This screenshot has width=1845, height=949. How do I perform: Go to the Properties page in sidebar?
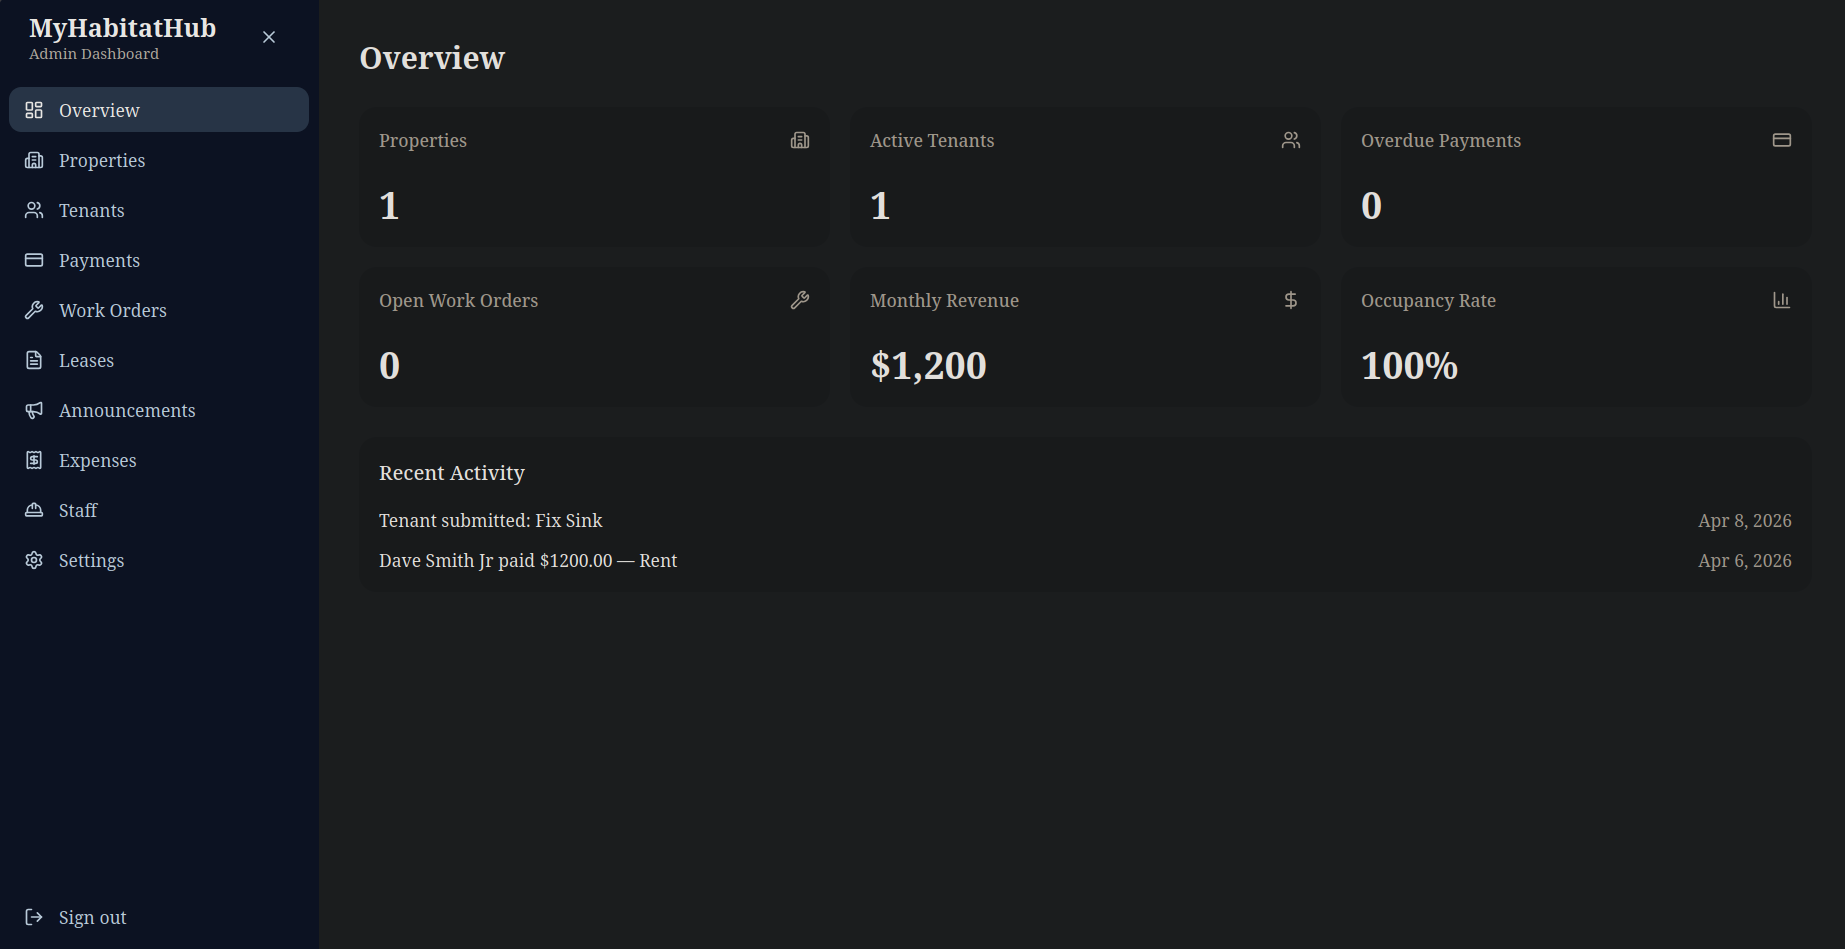(x=102, y=160)
